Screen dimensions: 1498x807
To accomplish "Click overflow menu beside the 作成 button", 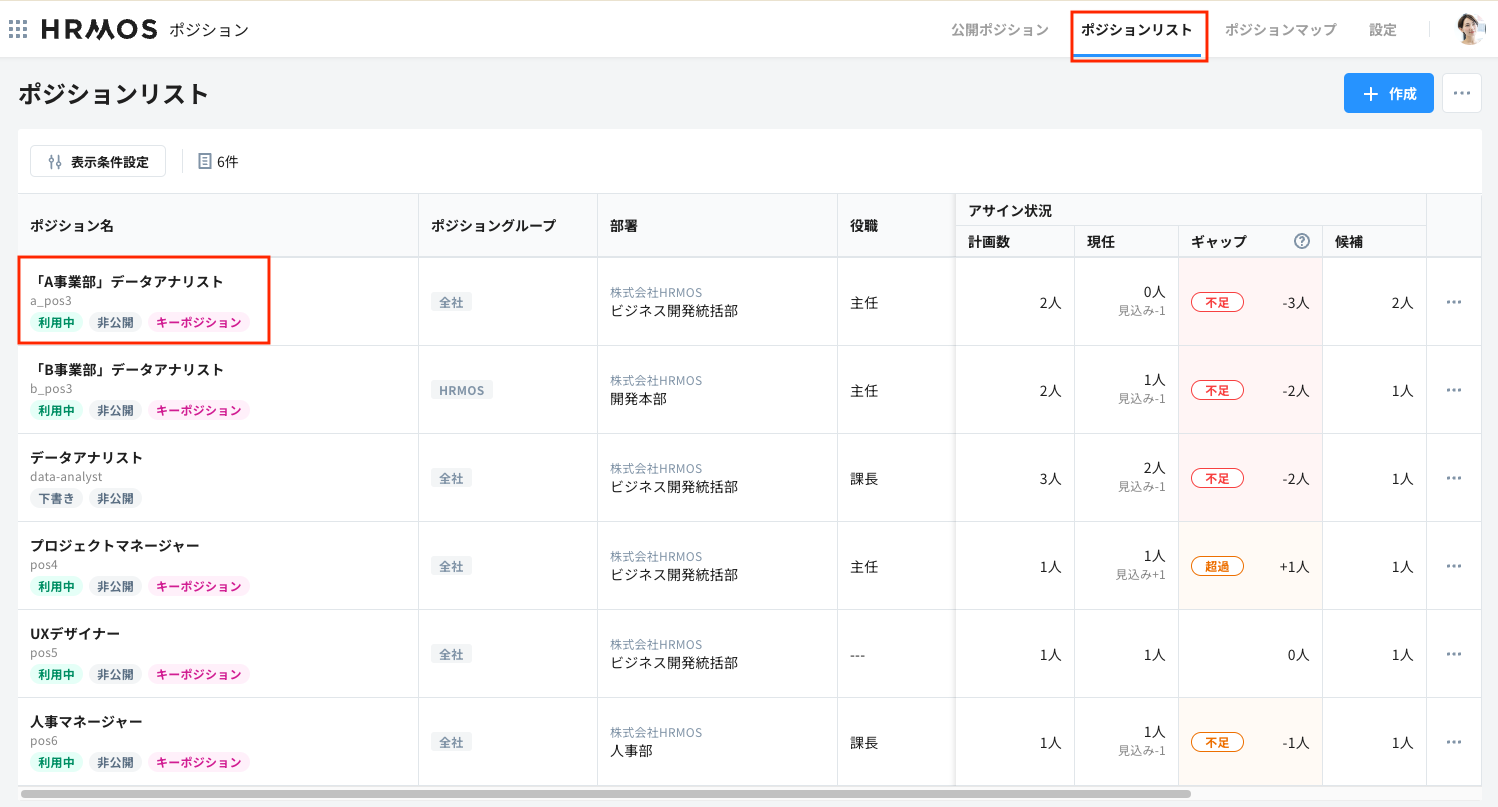I will coord(1461,92).
